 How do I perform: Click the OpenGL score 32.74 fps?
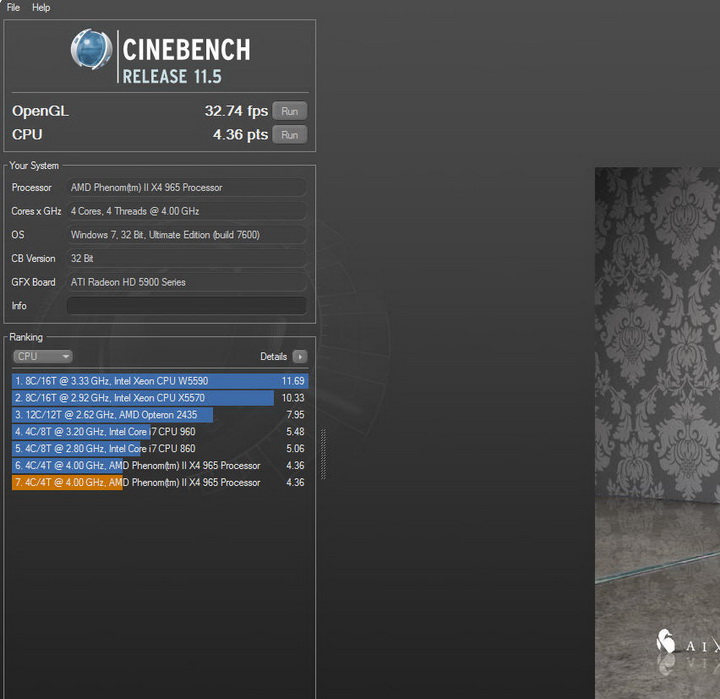point(236,111)
